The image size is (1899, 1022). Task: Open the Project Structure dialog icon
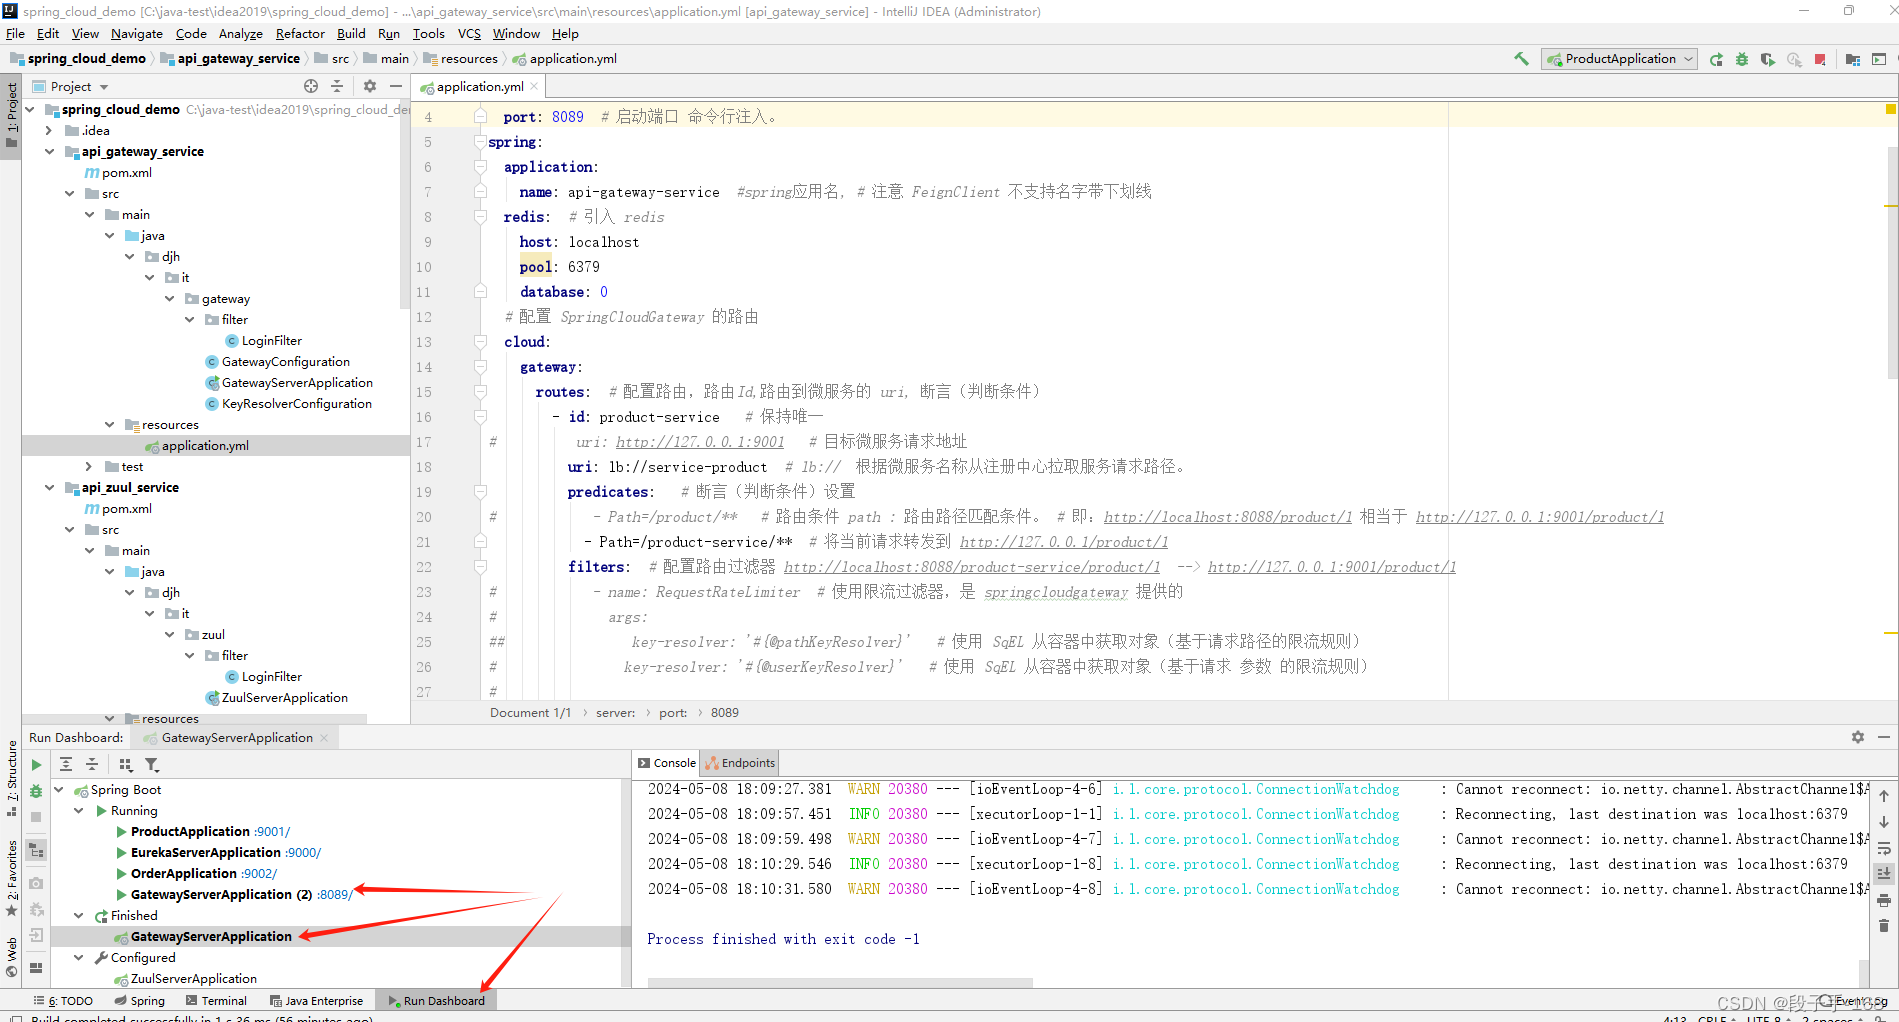pyautogui.click(x=1853, y=59)
